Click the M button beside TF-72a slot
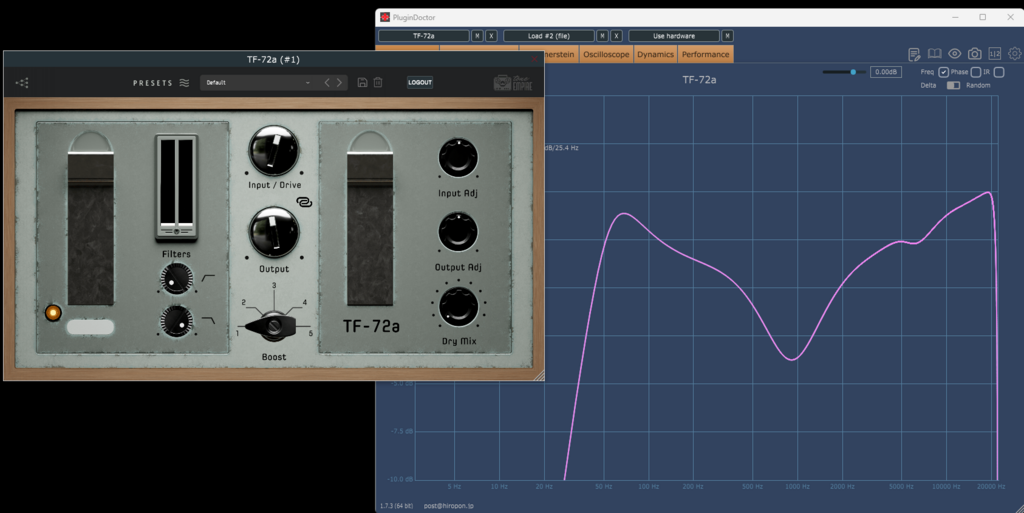The image size is (1024, 513). (477, 36)
